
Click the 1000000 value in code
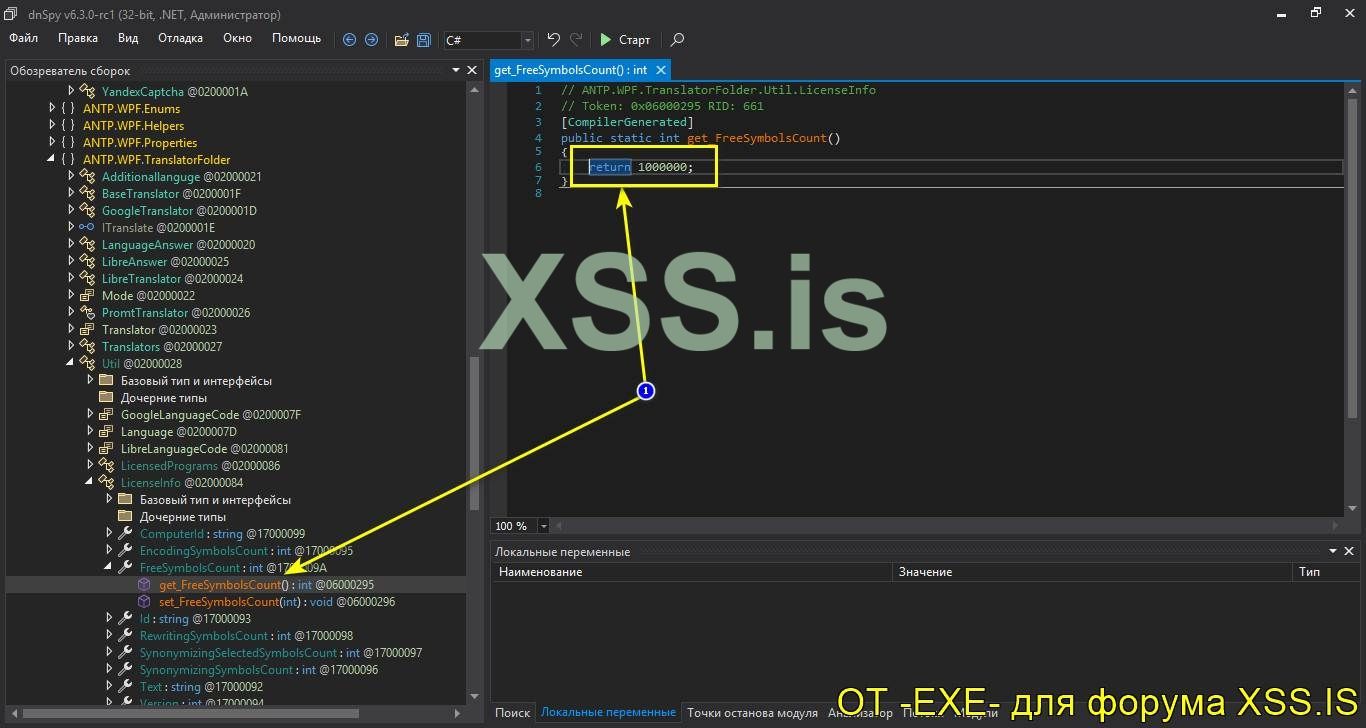(x=662, y=167)
